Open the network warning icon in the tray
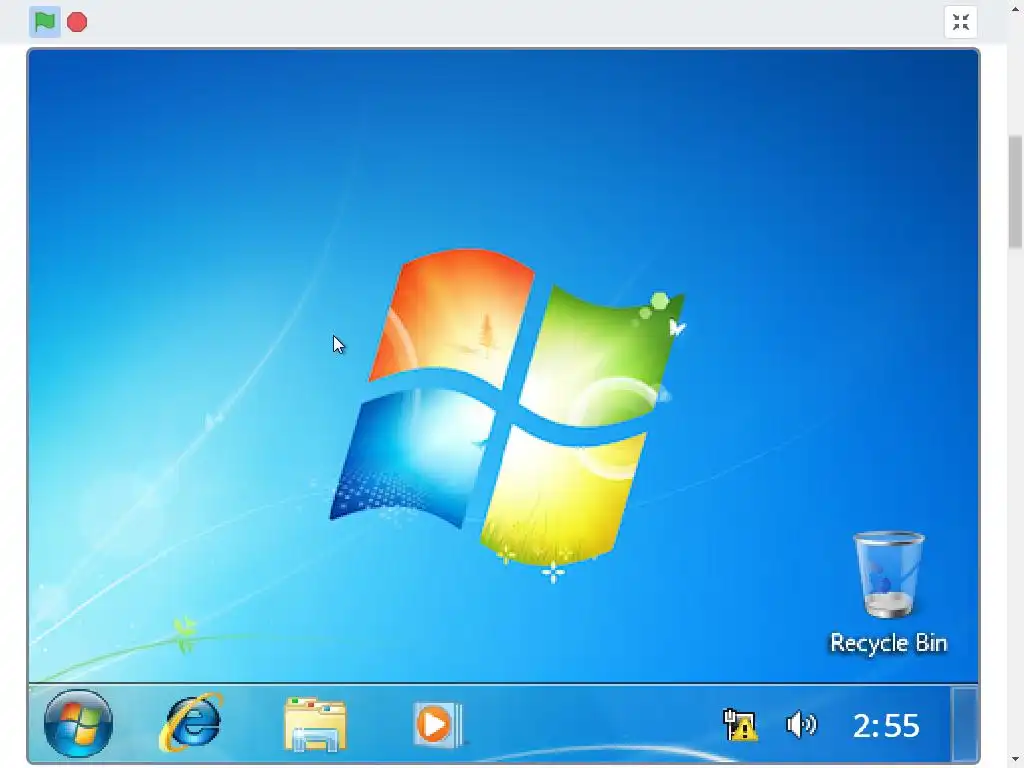The height and width of the screenshot is (768, 1024). (x=740, y=725)
